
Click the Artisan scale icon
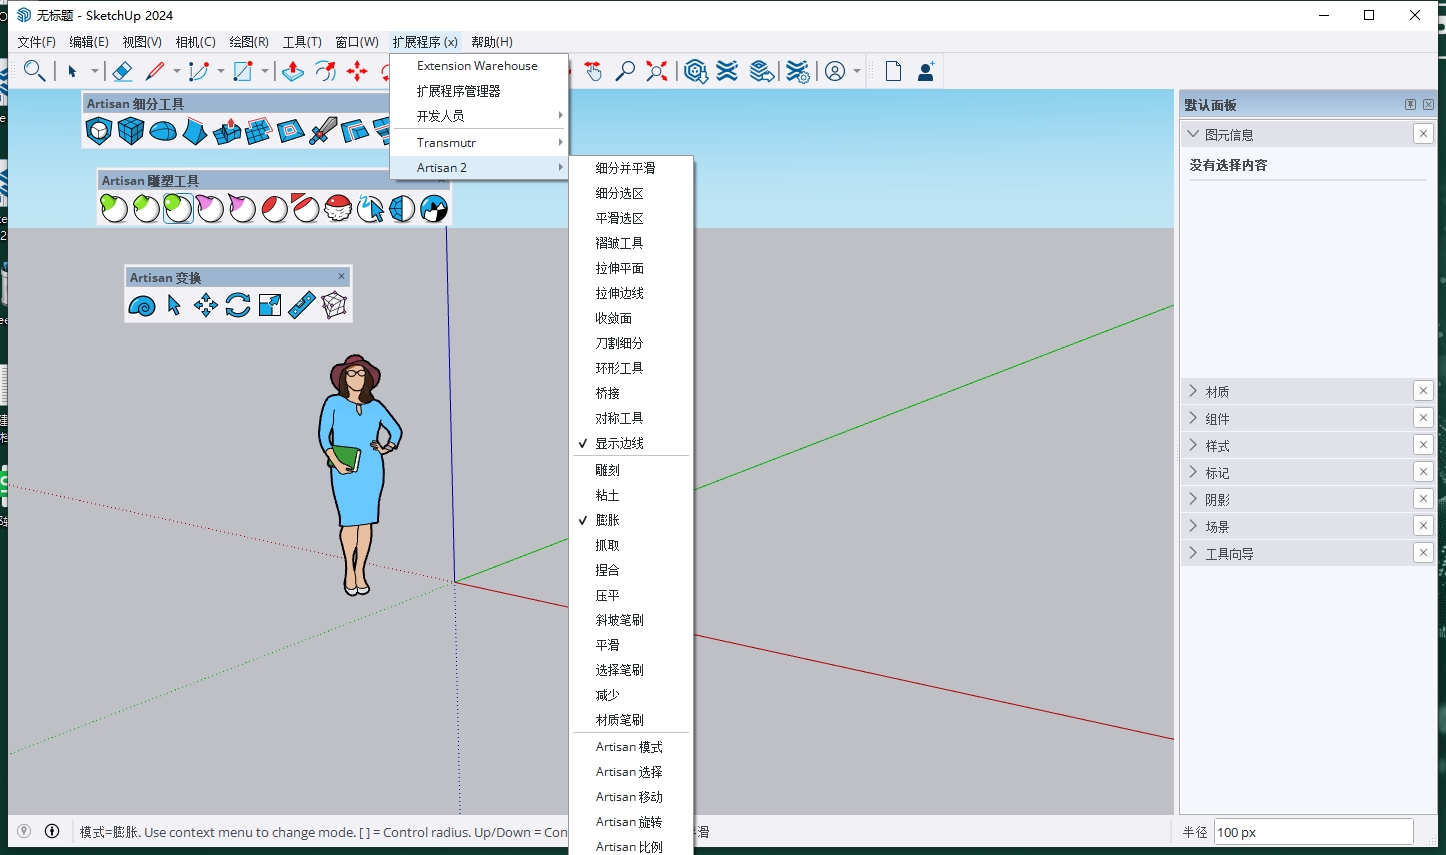click(x=270, y=305)
